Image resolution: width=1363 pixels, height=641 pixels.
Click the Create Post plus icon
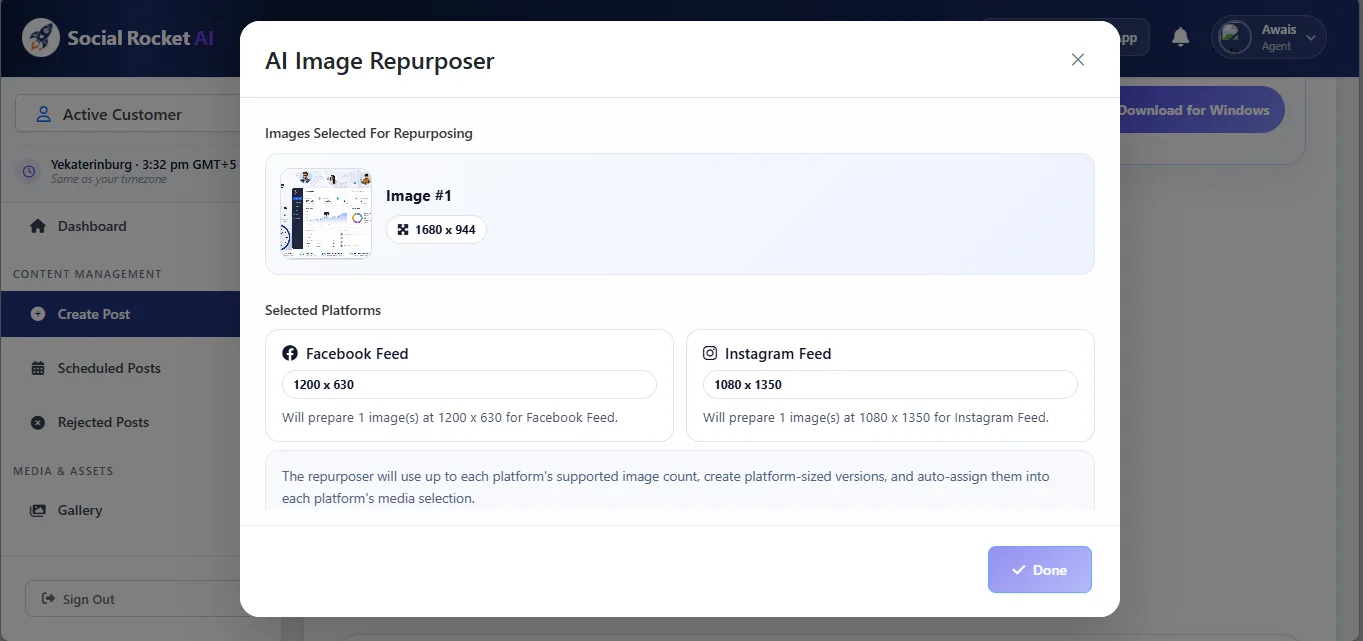(x=38, y=314)
